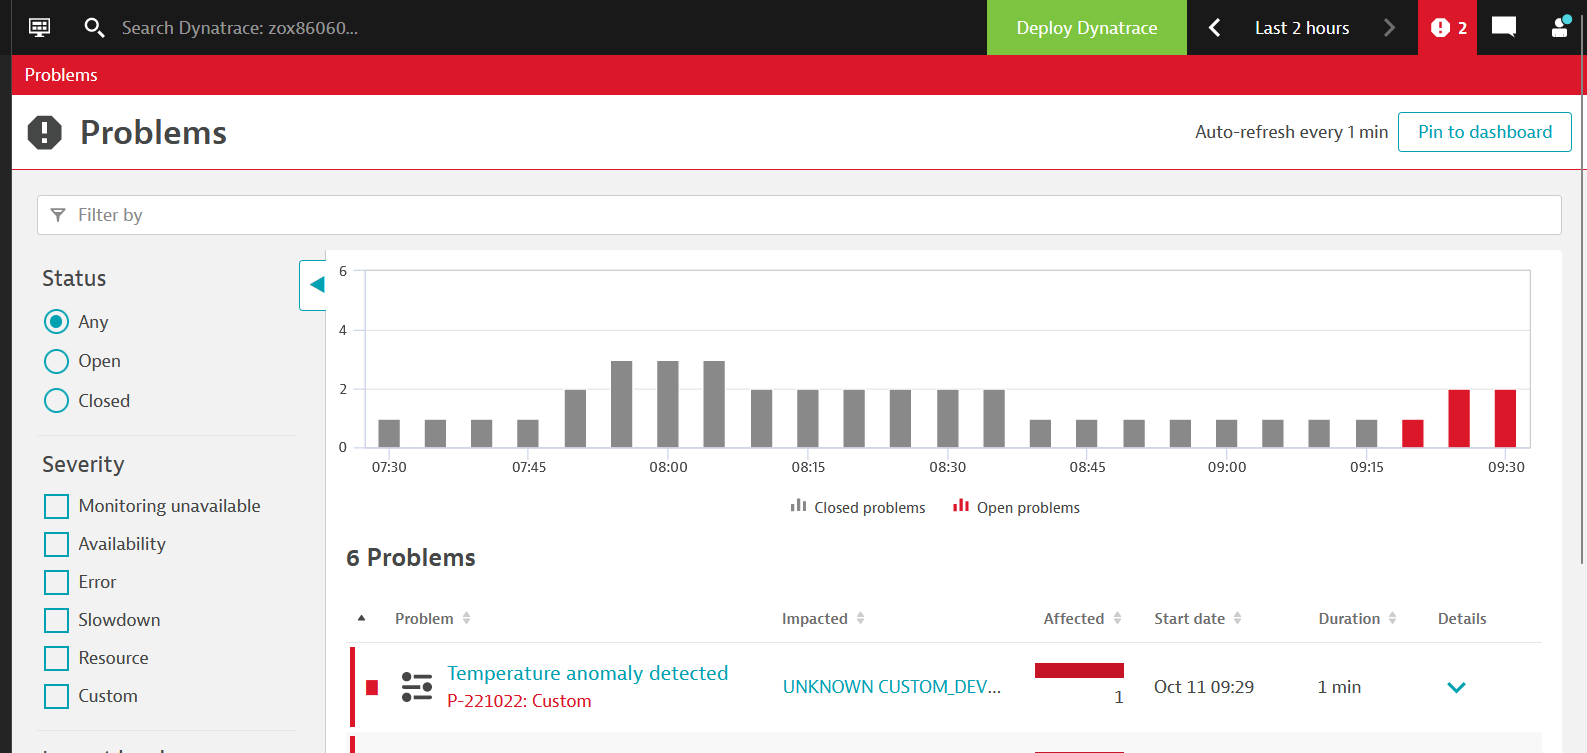Open the UNKNOWN CUSTOM_DEV... impacted entity link
1587x753 pixels.
892,687
